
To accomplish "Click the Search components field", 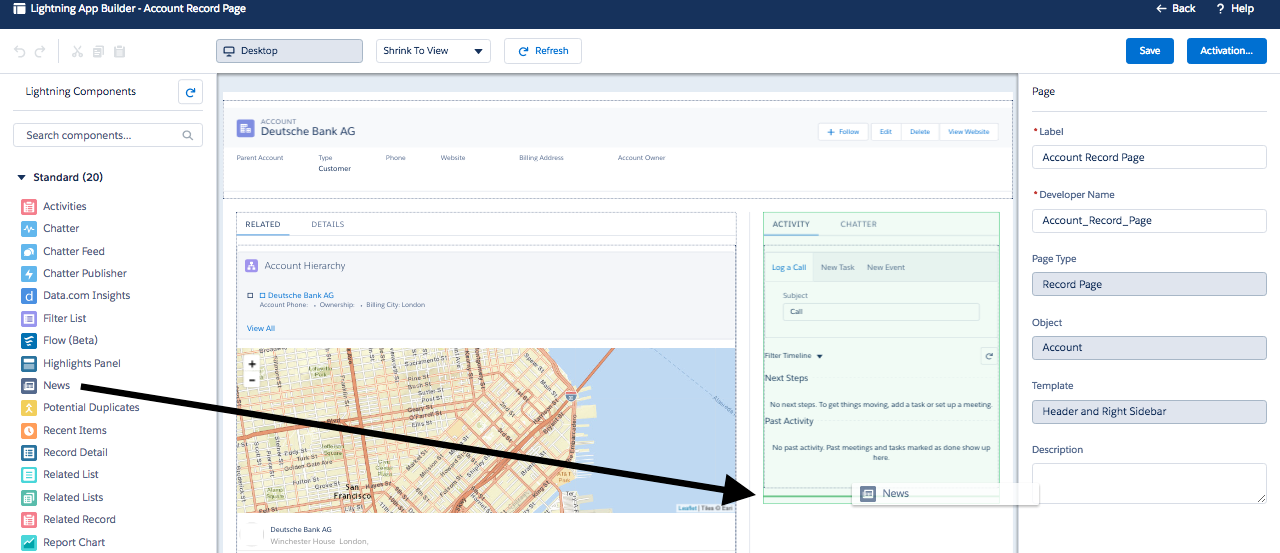I will [x=108, y=135].
